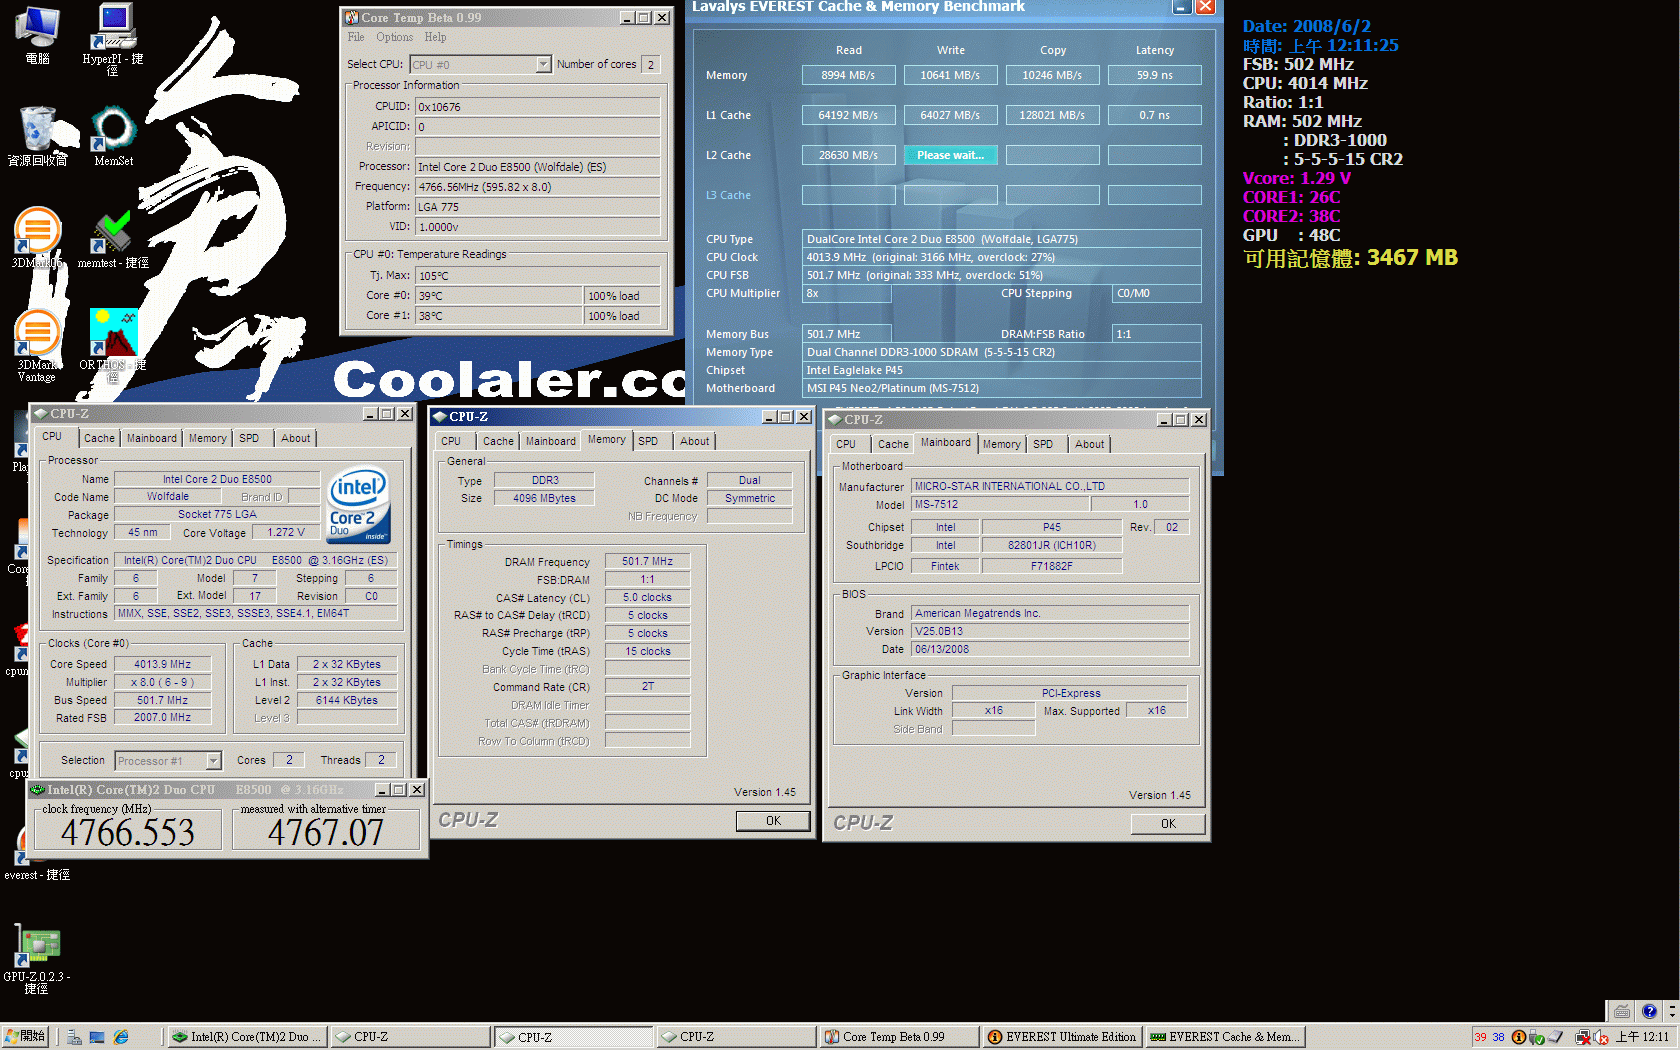Click the Memory Latency 59.9 ns cell
Image resolution: width=1680 pixels, height=1050 pixels.
click(x=1154, y=75)
